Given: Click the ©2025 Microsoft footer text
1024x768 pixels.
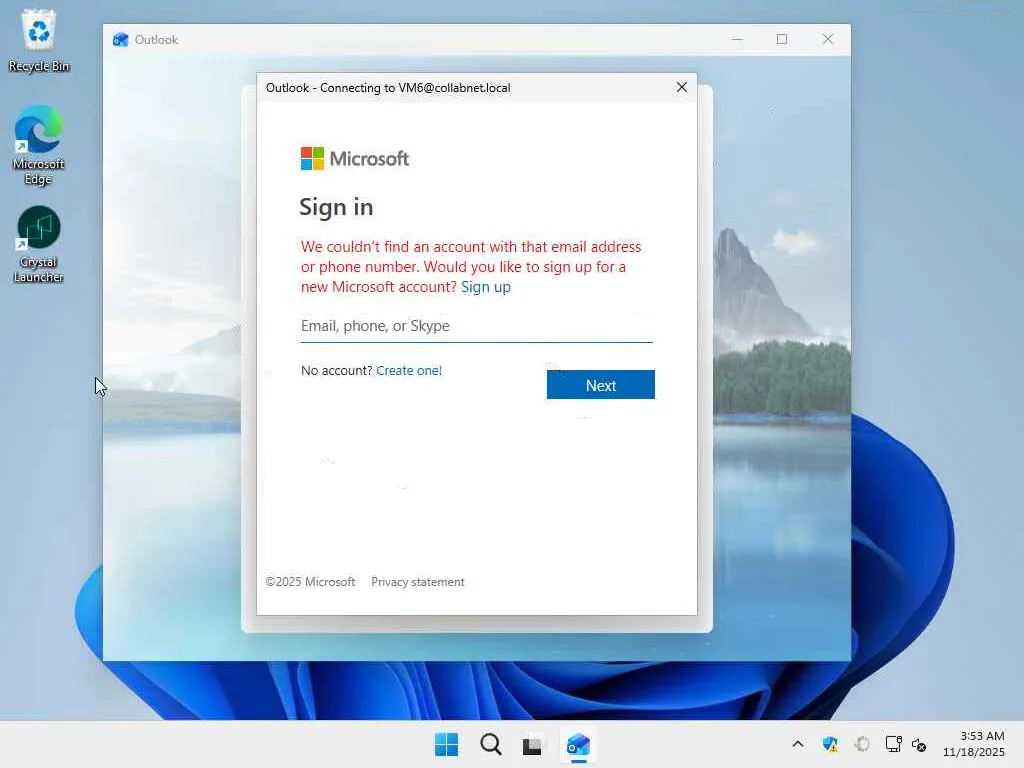Looking at the screenshot, I should click(310, 582).
